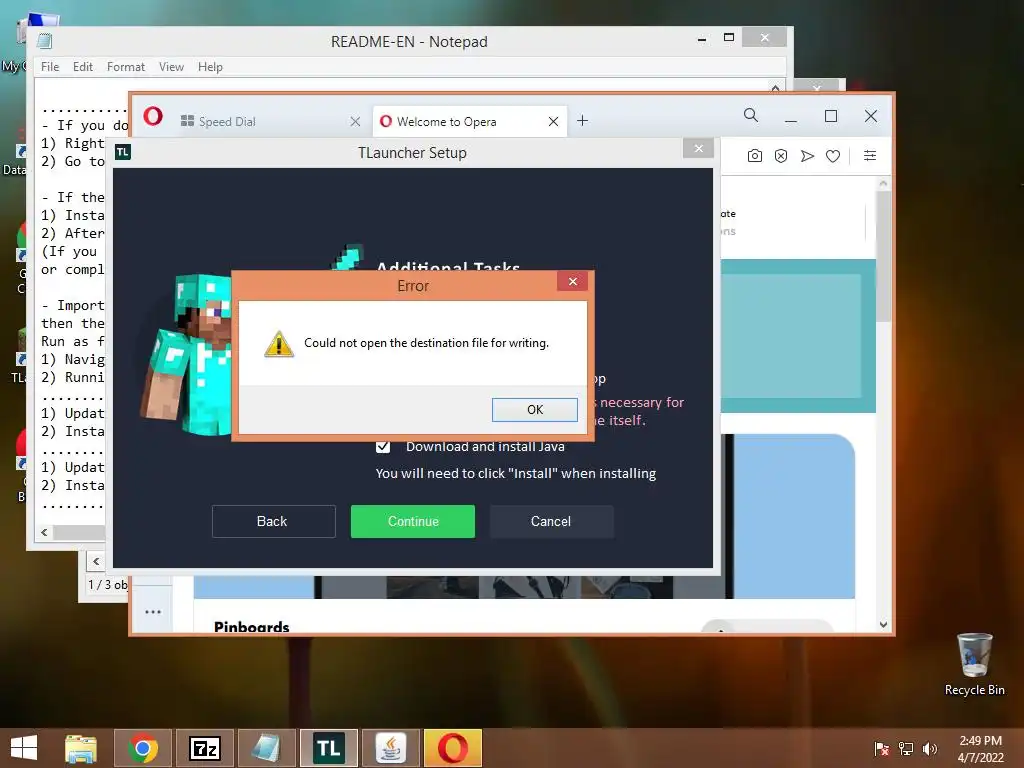Image resolution: width=1024 pixels, height=768 pixels.
Task: Open Notepad Edit menu
Action: (x=82, y=67)
